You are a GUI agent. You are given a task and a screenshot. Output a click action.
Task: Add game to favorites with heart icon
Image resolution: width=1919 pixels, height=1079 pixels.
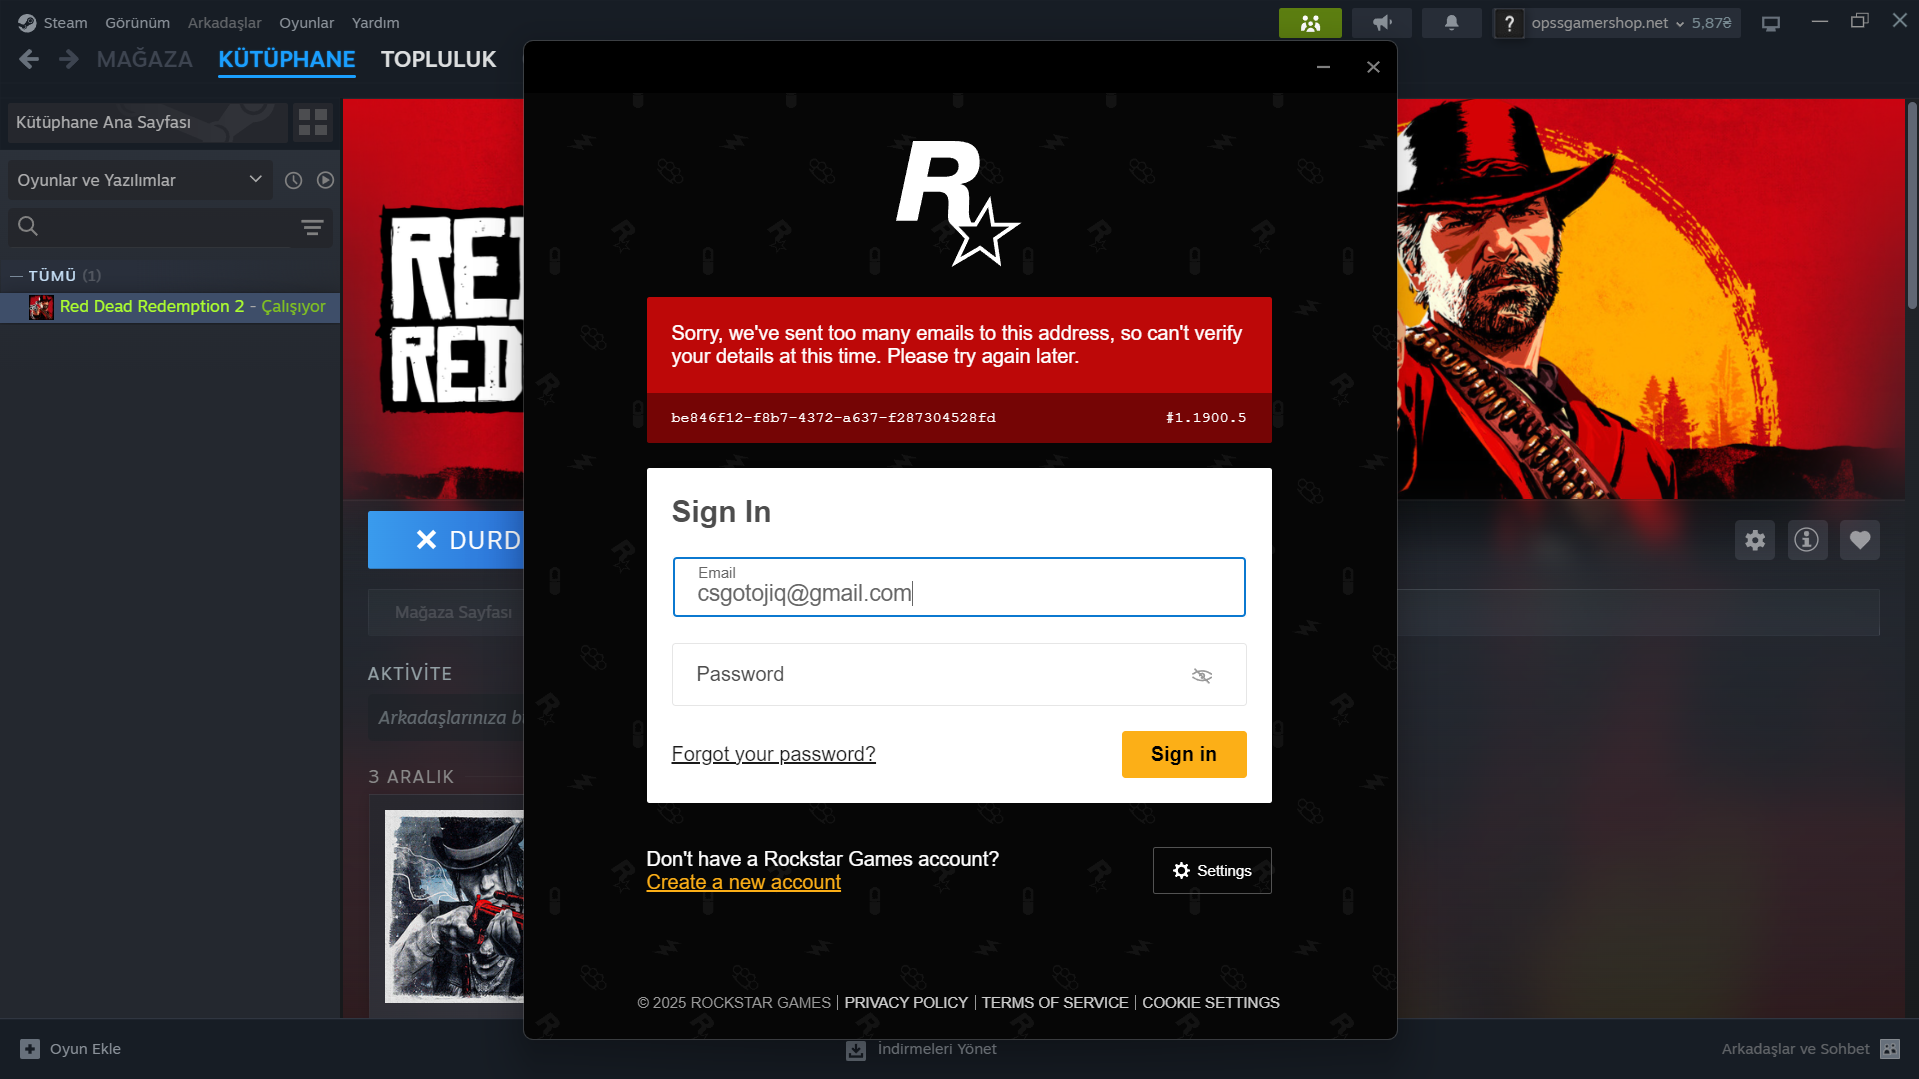tap(1860, 540)
